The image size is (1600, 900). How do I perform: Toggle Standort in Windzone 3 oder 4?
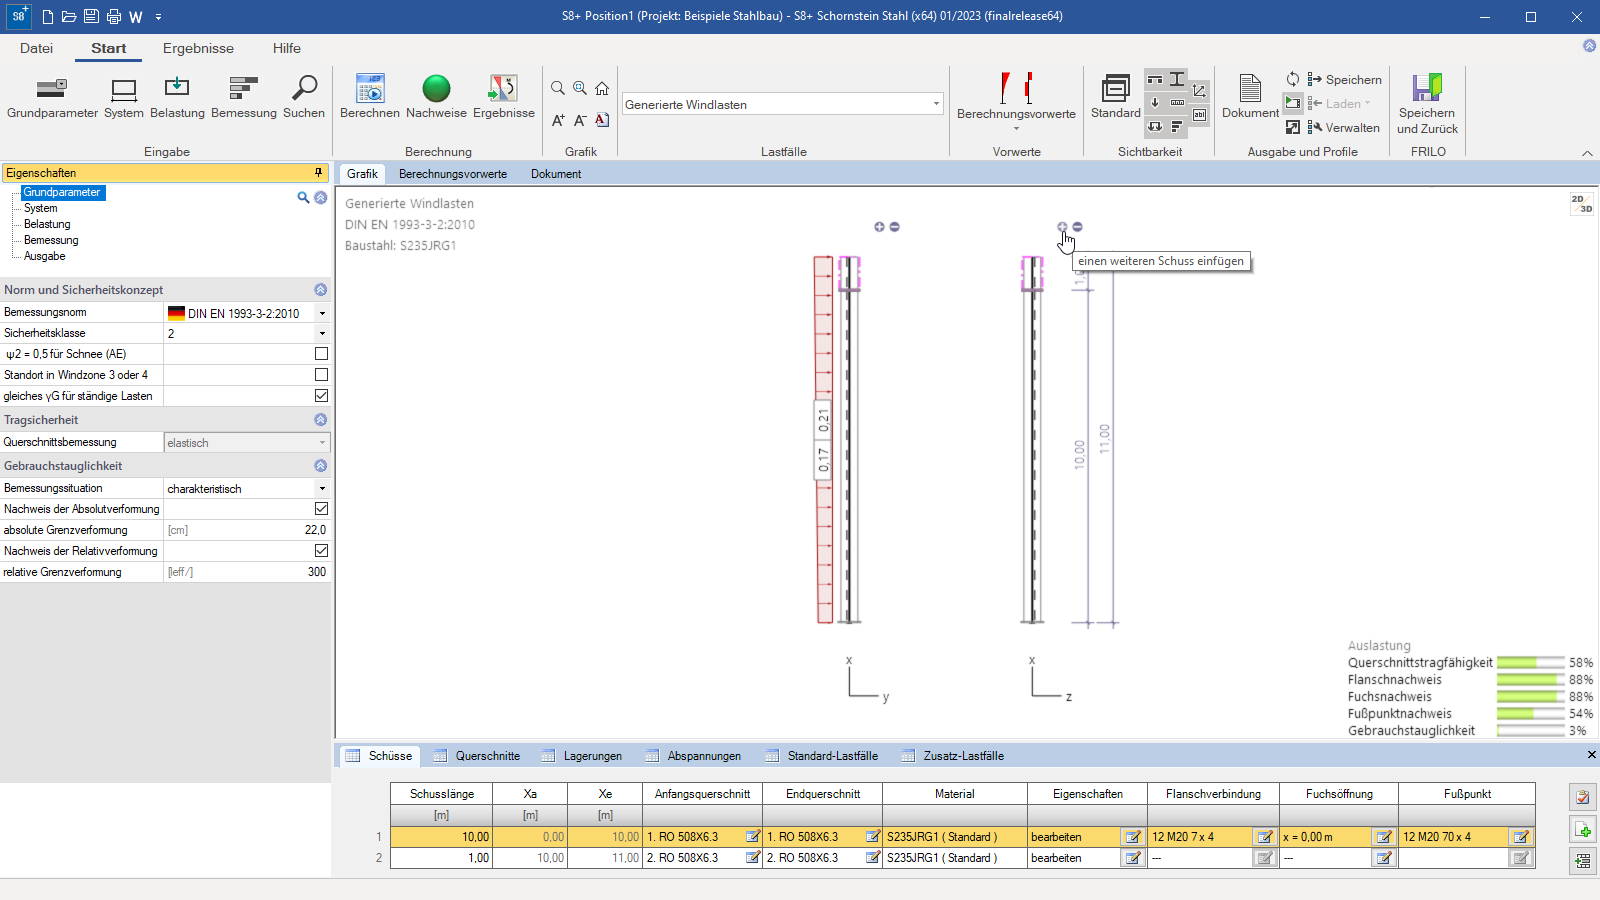coord(321,375)
